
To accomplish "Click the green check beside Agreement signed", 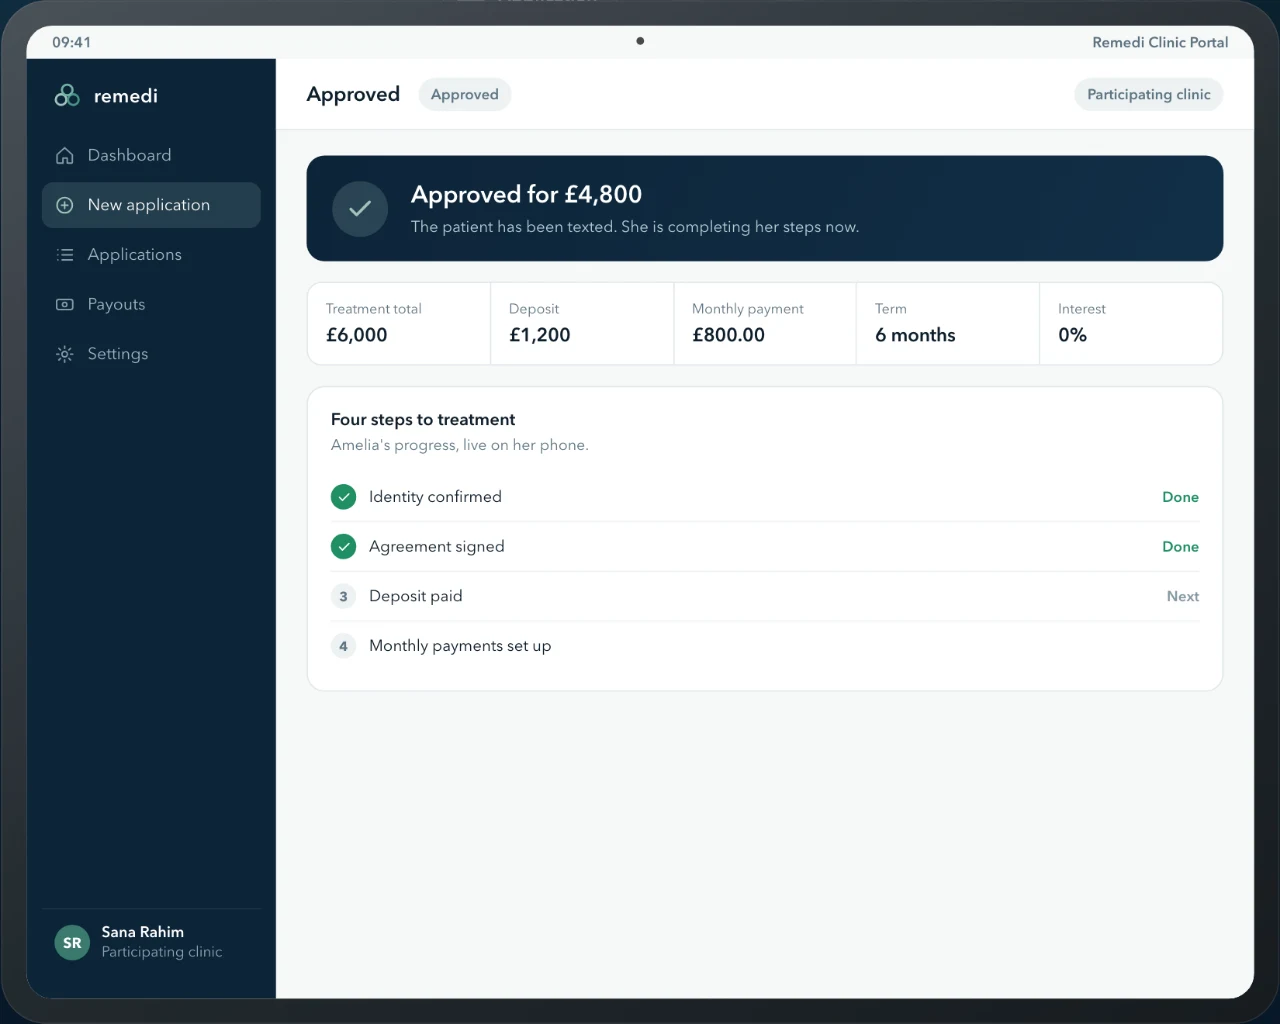I will tap(343, 546).
